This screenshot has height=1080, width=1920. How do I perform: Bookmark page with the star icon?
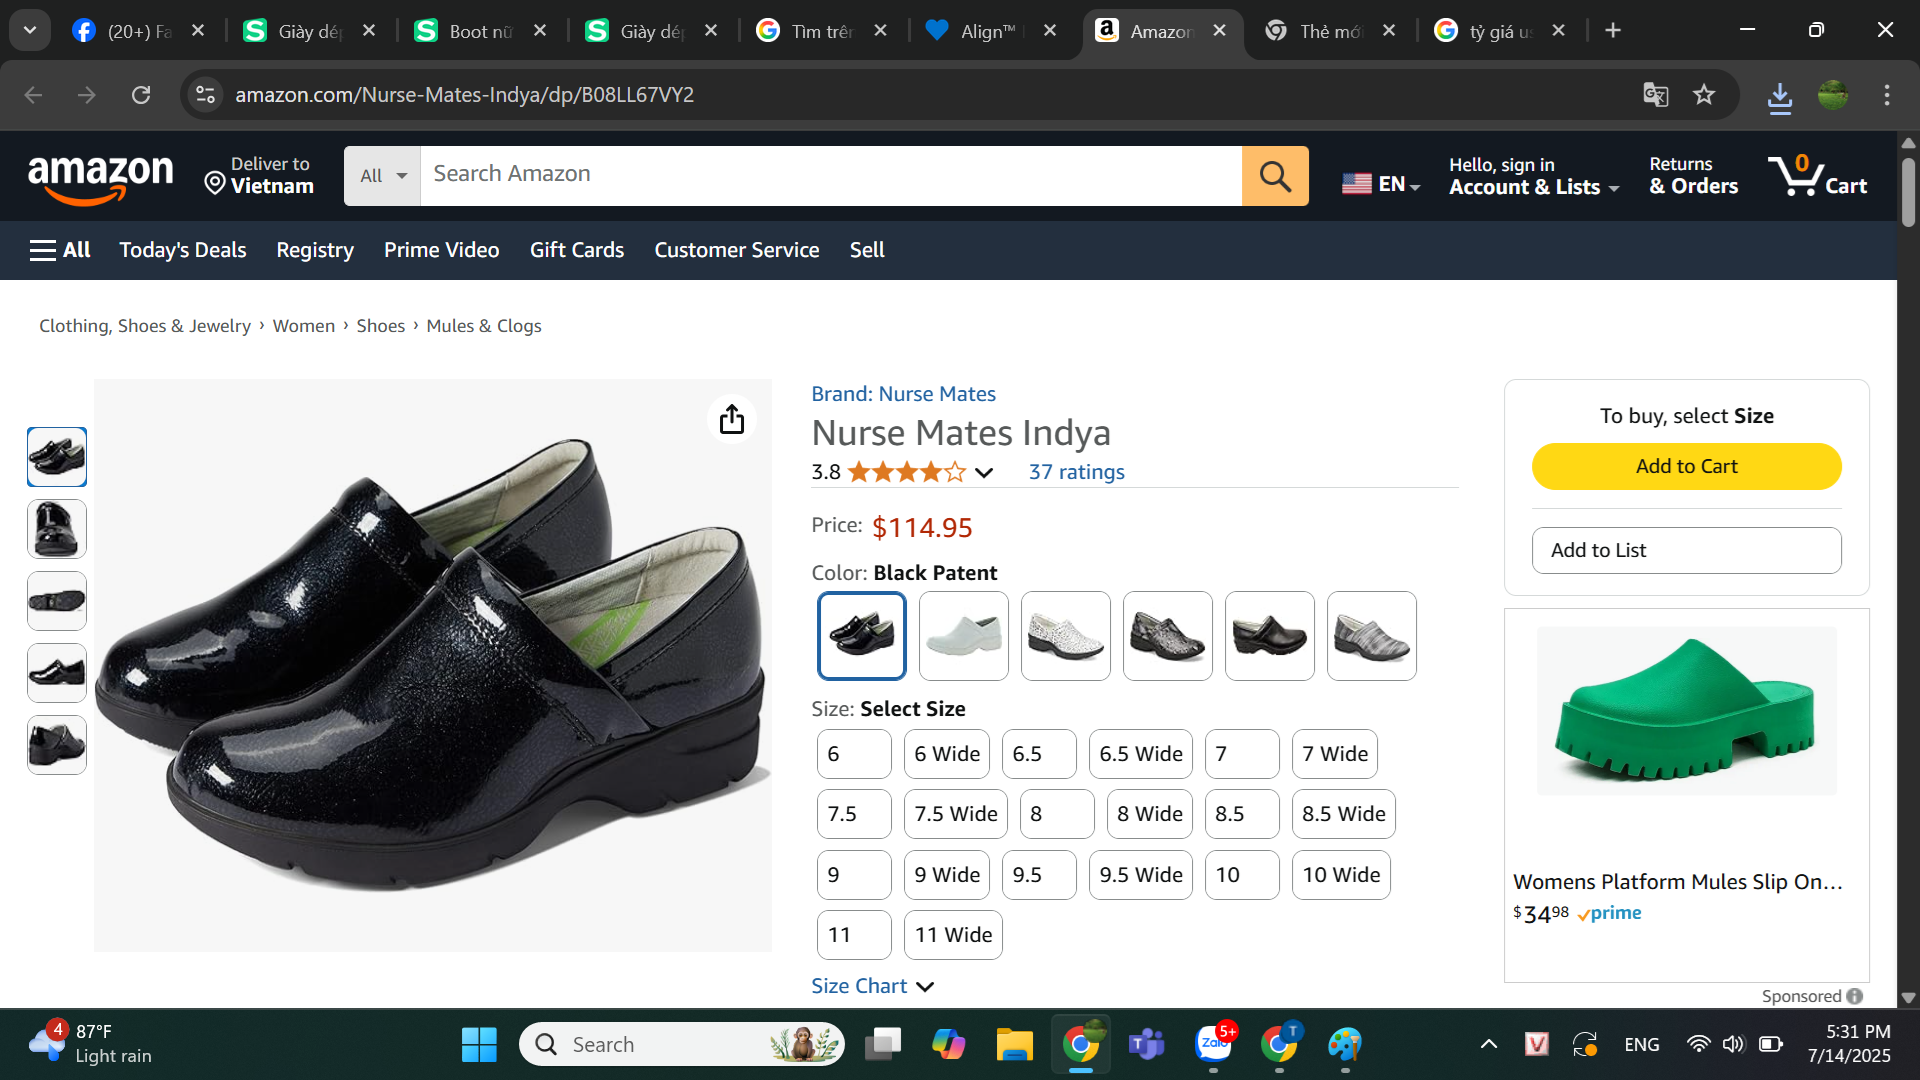(1704, 95)
